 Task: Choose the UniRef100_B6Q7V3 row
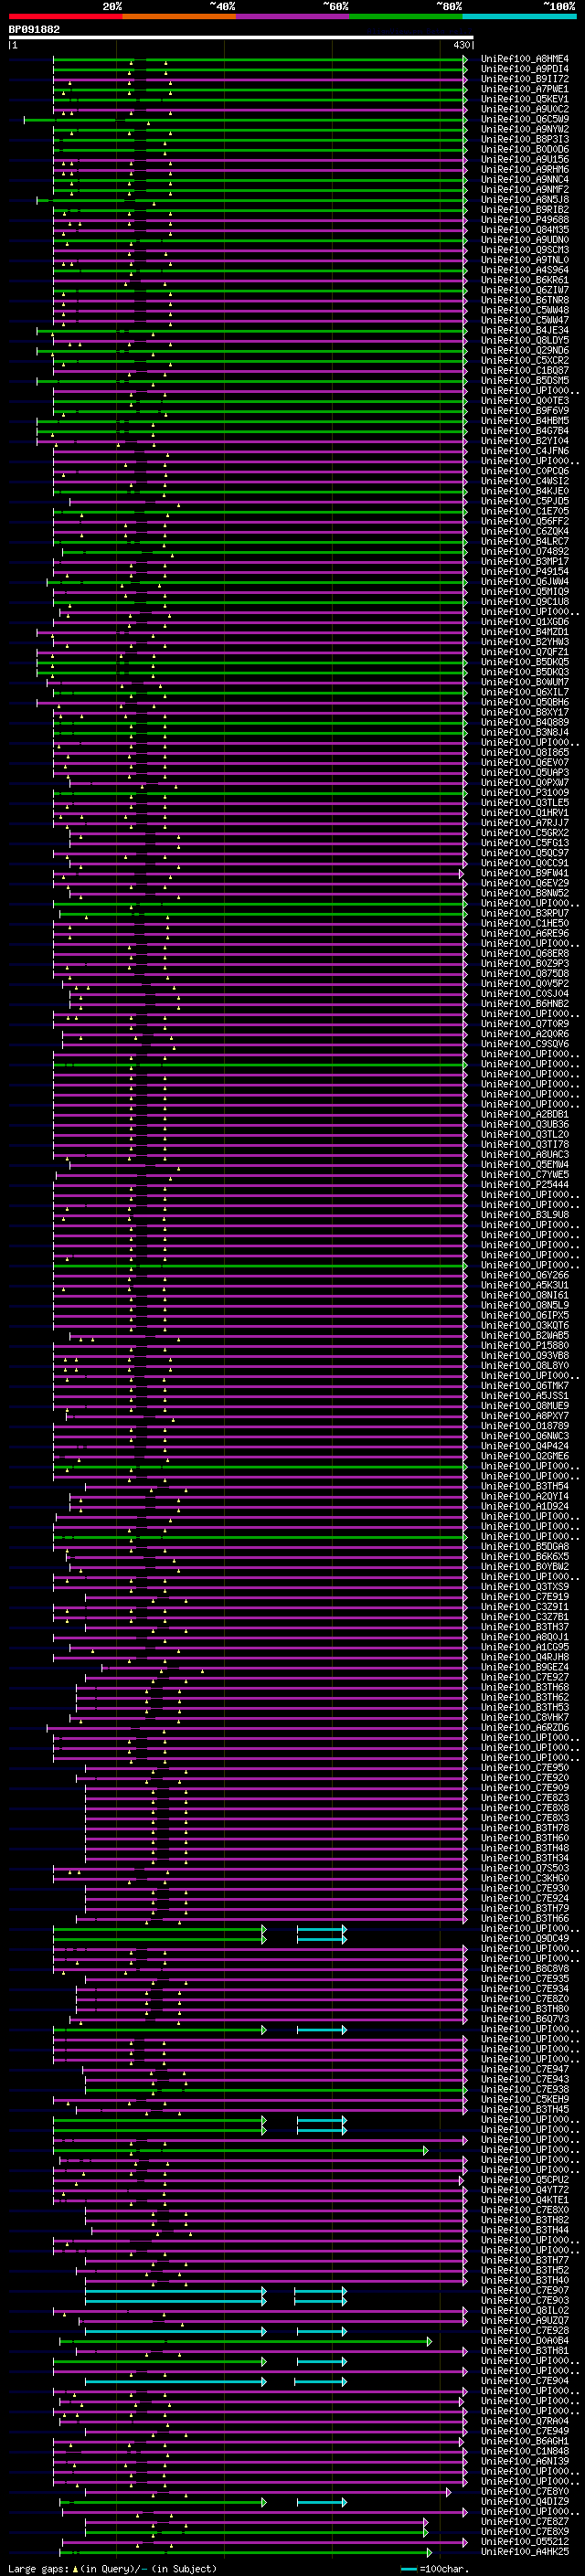pos(525,2018)
